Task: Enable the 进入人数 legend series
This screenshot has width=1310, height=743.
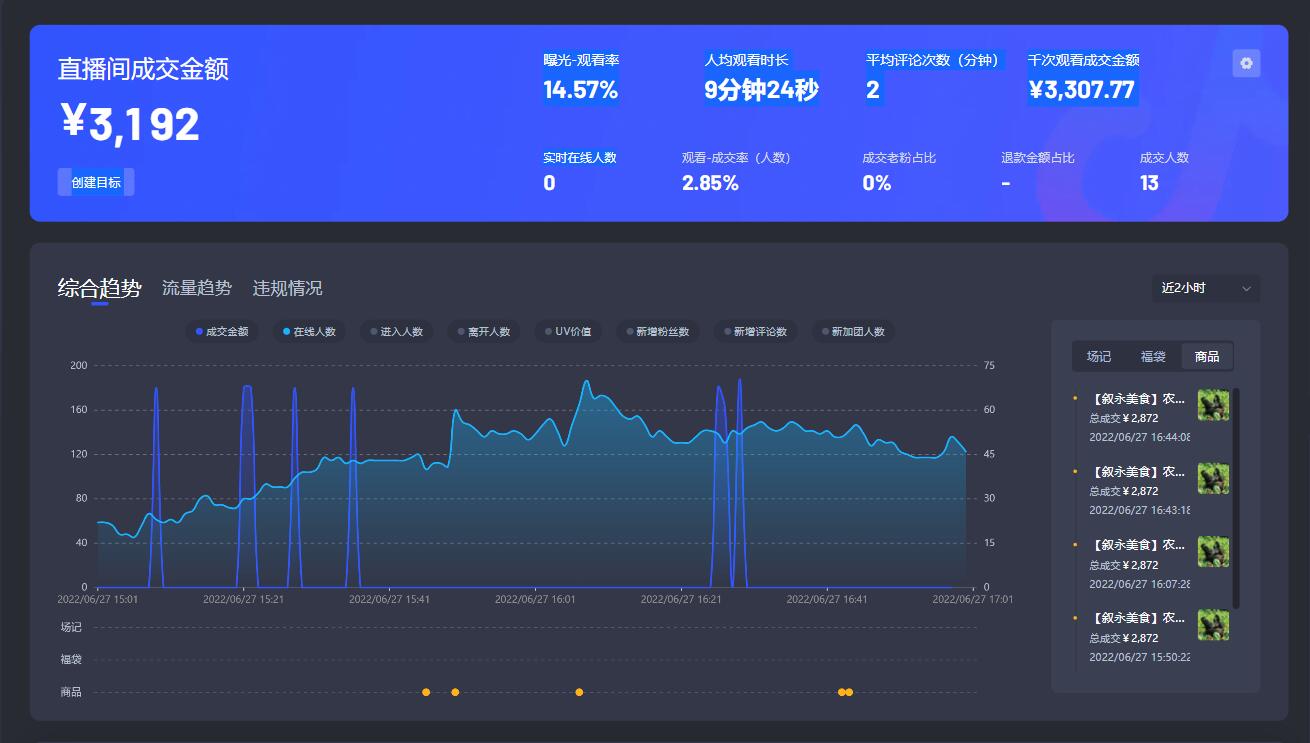Action: click(396, 332)
